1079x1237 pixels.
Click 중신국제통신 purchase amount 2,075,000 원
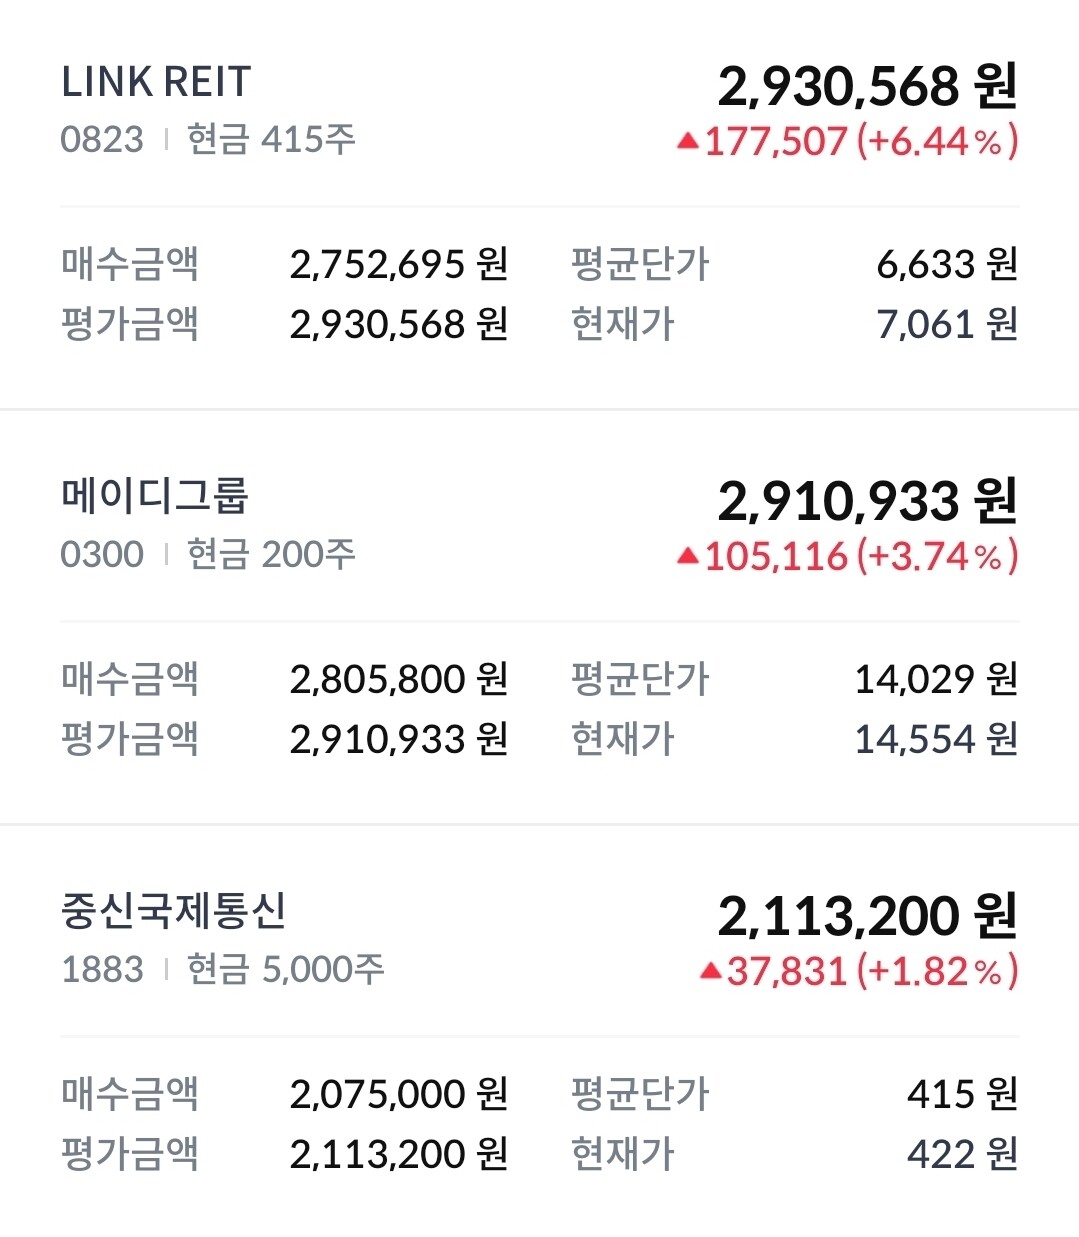[399, 1094]
